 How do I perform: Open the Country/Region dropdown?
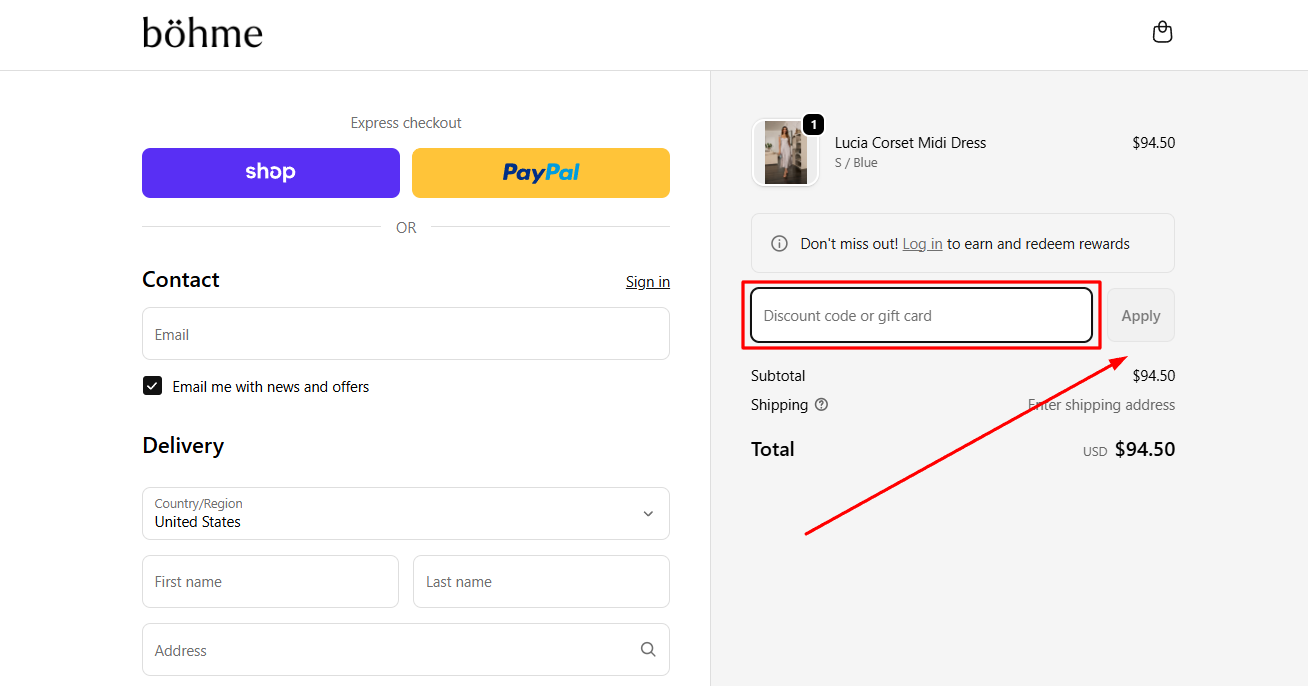tap(405, 513)
